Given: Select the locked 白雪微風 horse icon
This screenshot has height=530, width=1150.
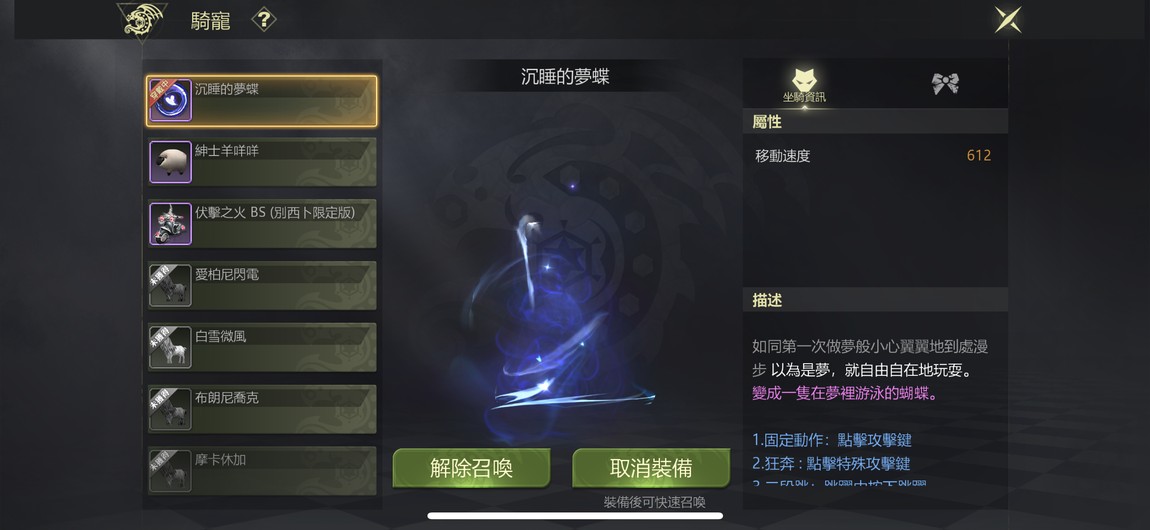Looking at the screenshot, I should [x=170, y=347].
